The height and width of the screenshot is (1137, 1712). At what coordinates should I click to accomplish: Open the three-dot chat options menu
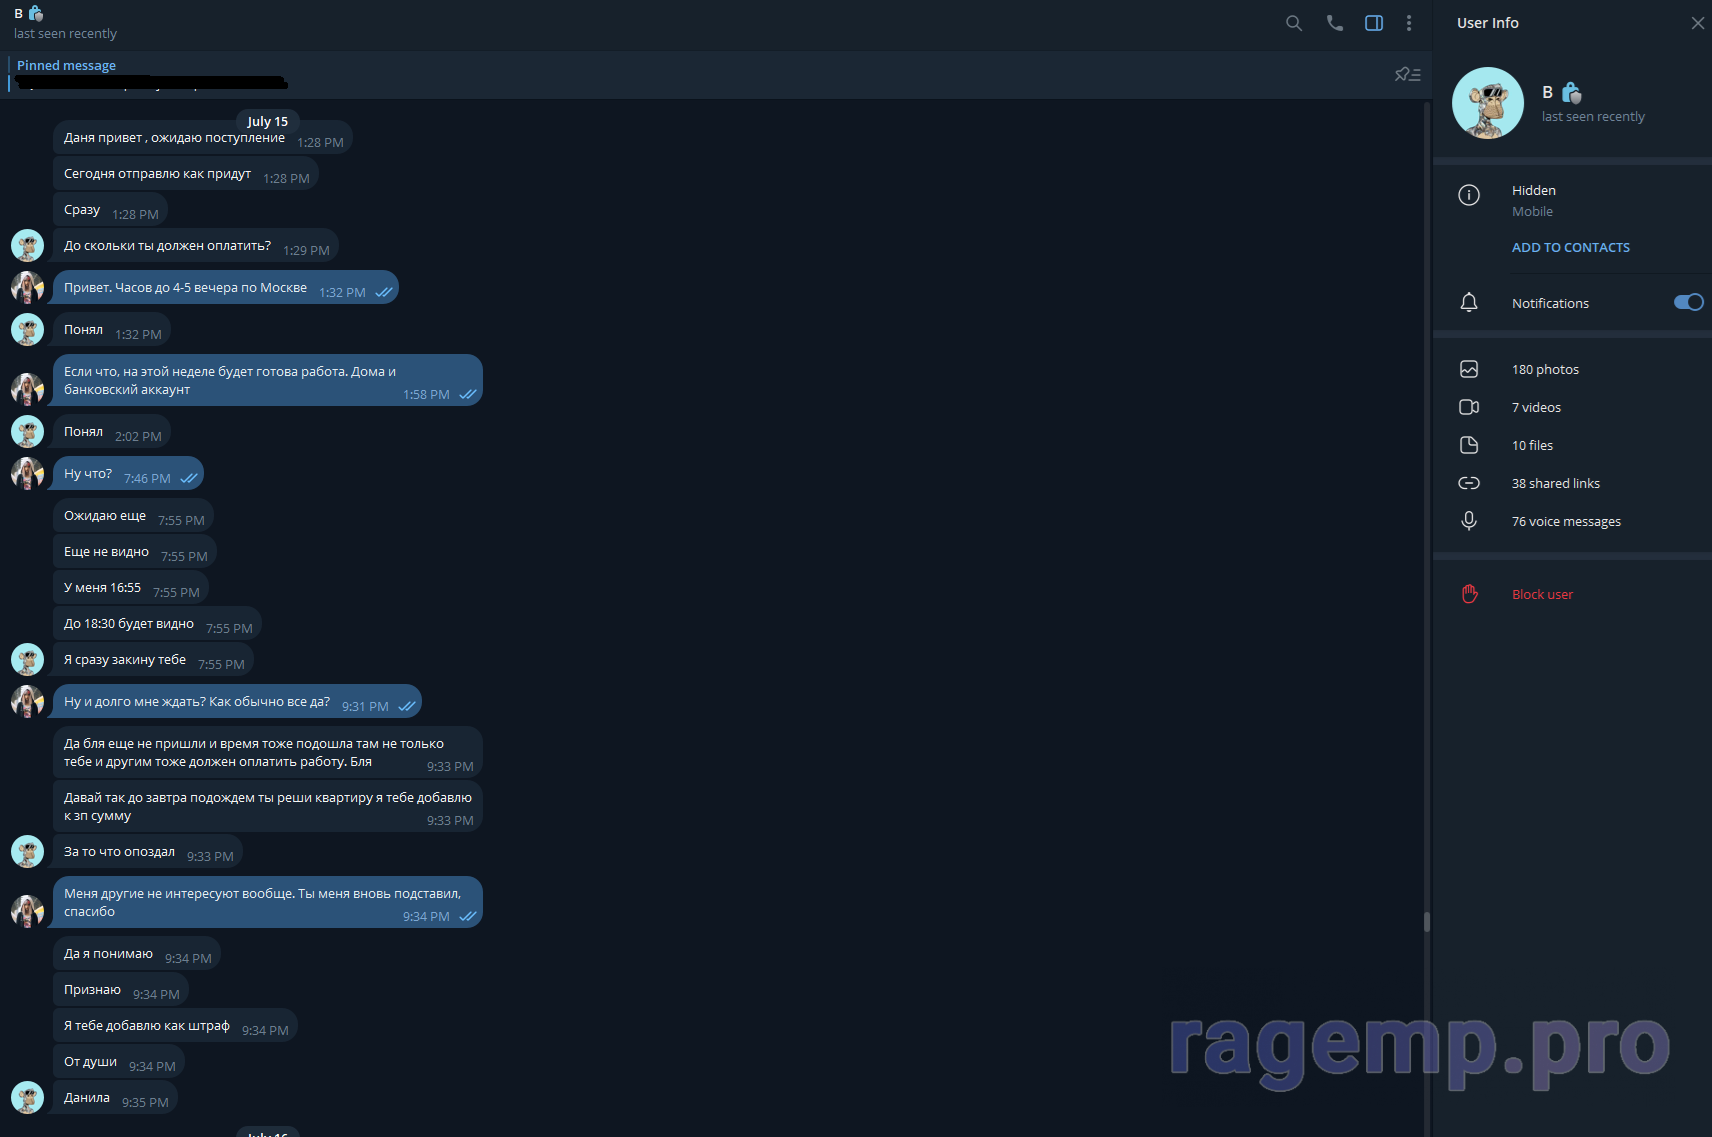coord(1409,23)
